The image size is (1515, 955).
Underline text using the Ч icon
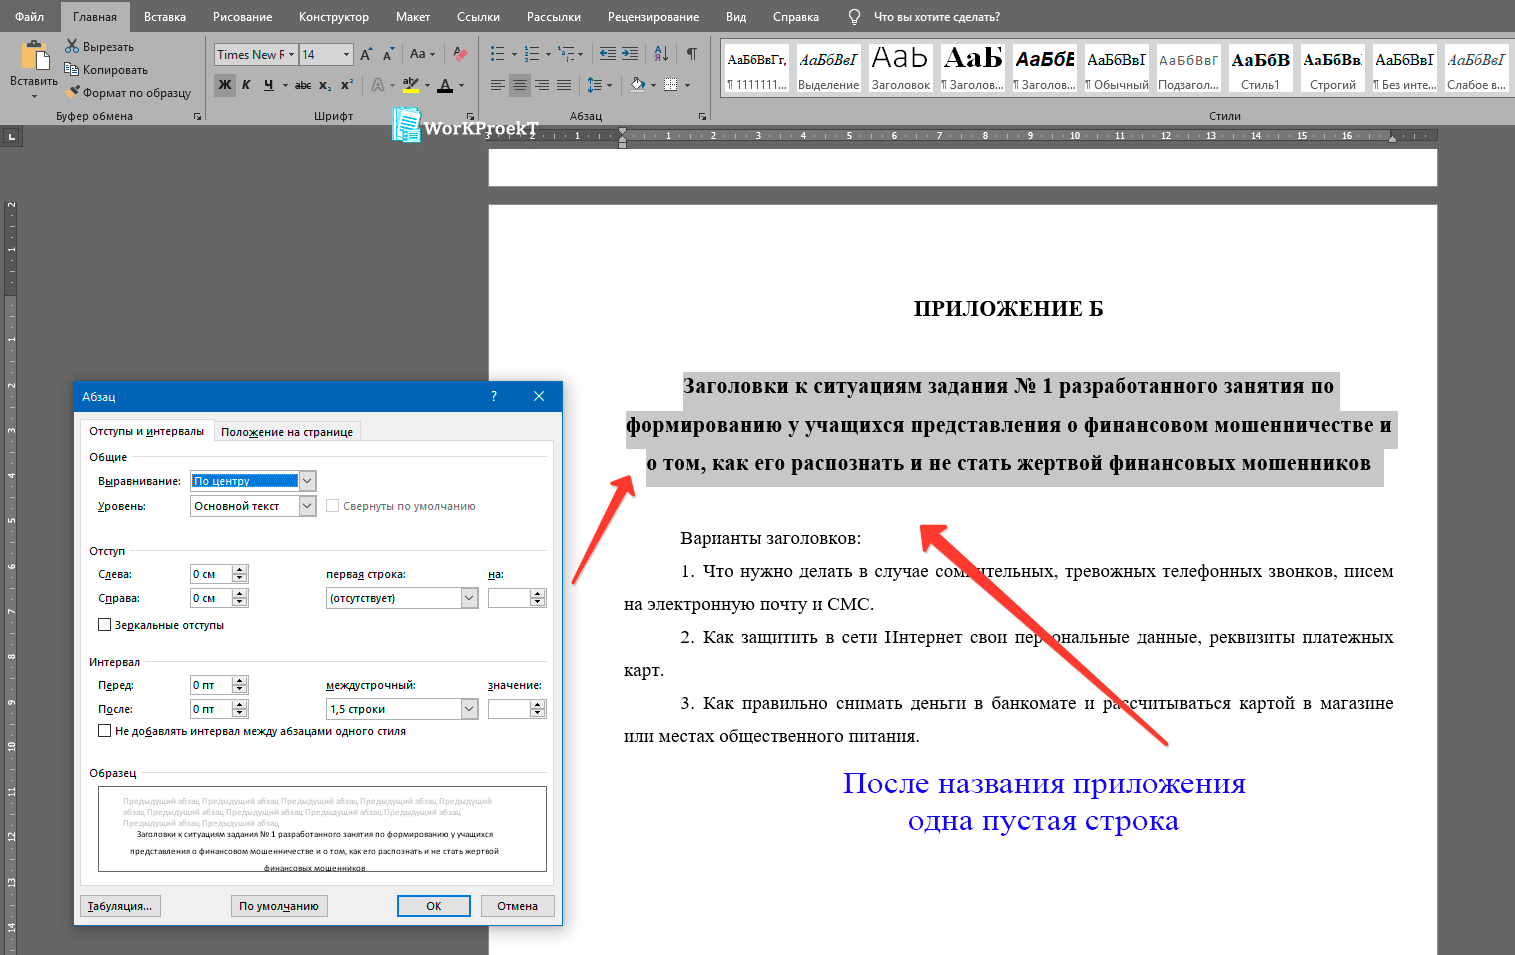[x=266, y=85]
